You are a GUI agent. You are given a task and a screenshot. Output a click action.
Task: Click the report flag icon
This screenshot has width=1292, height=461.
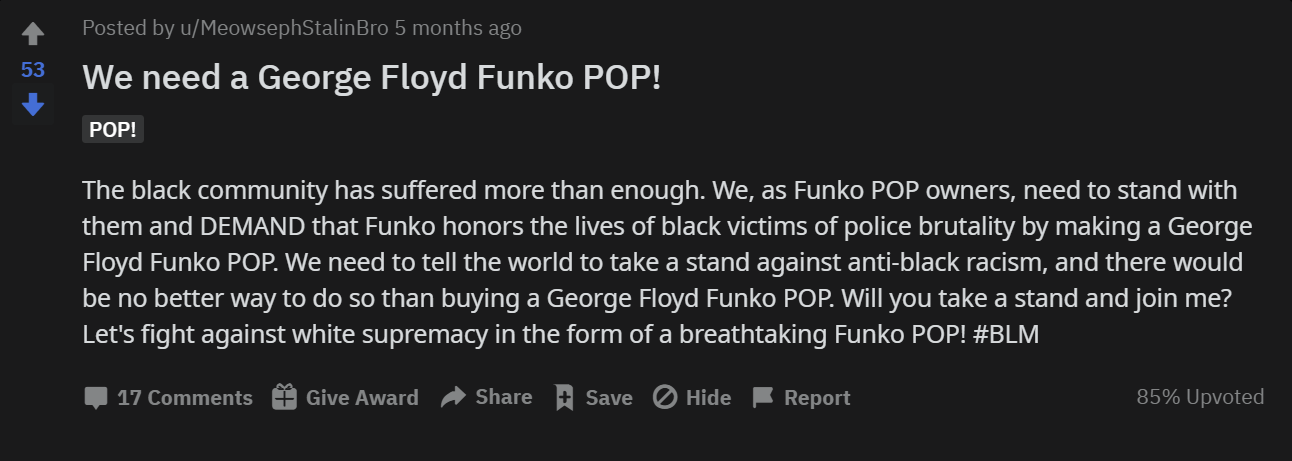(x=763, y=397)
